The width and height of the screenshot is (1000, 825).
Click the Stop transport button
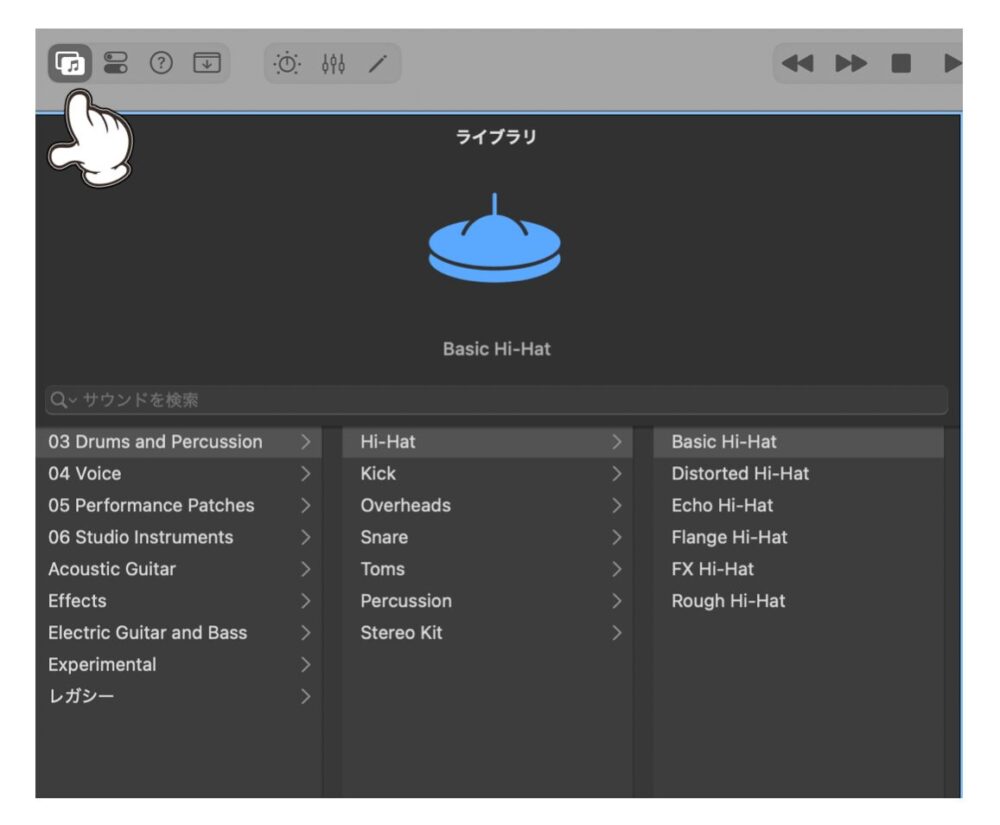[901, 64]
